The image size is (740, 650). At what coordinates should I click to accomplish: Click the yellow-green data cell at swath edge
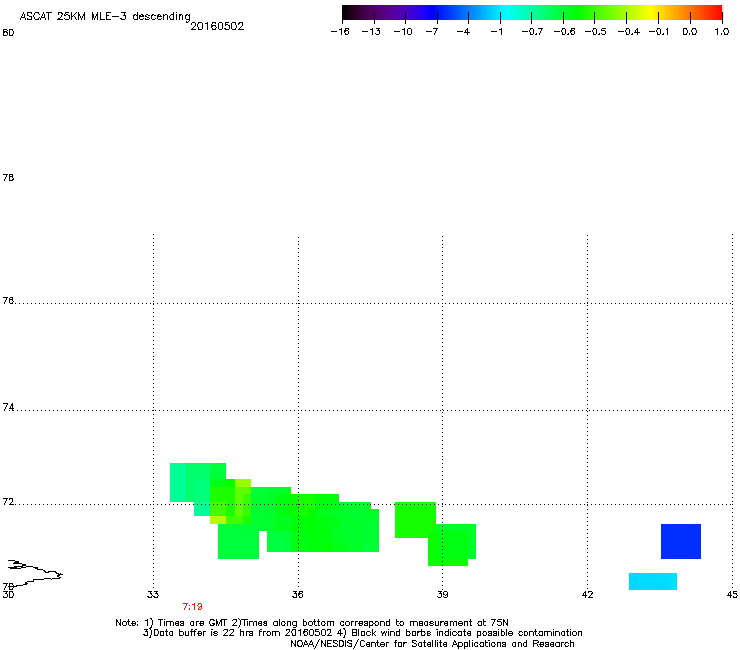point(218,520)
